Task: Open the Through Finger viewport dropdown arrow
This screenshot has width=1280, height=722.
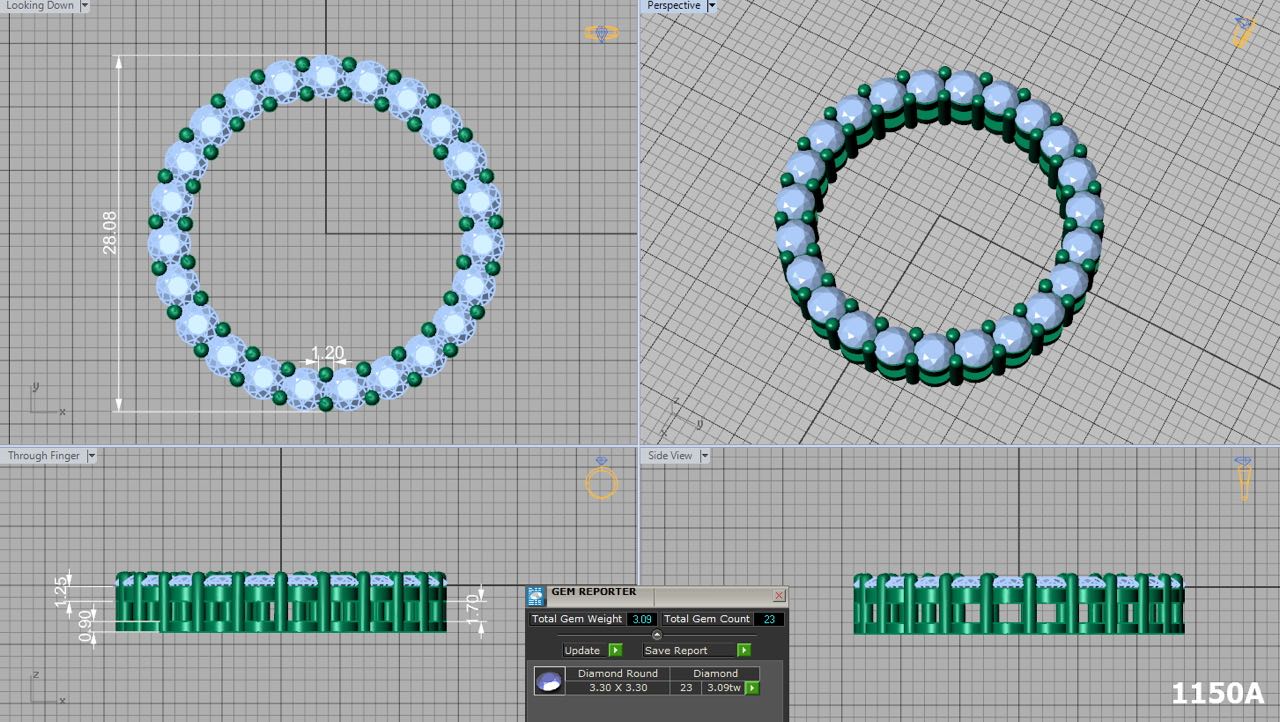Action: click(91, 456)
